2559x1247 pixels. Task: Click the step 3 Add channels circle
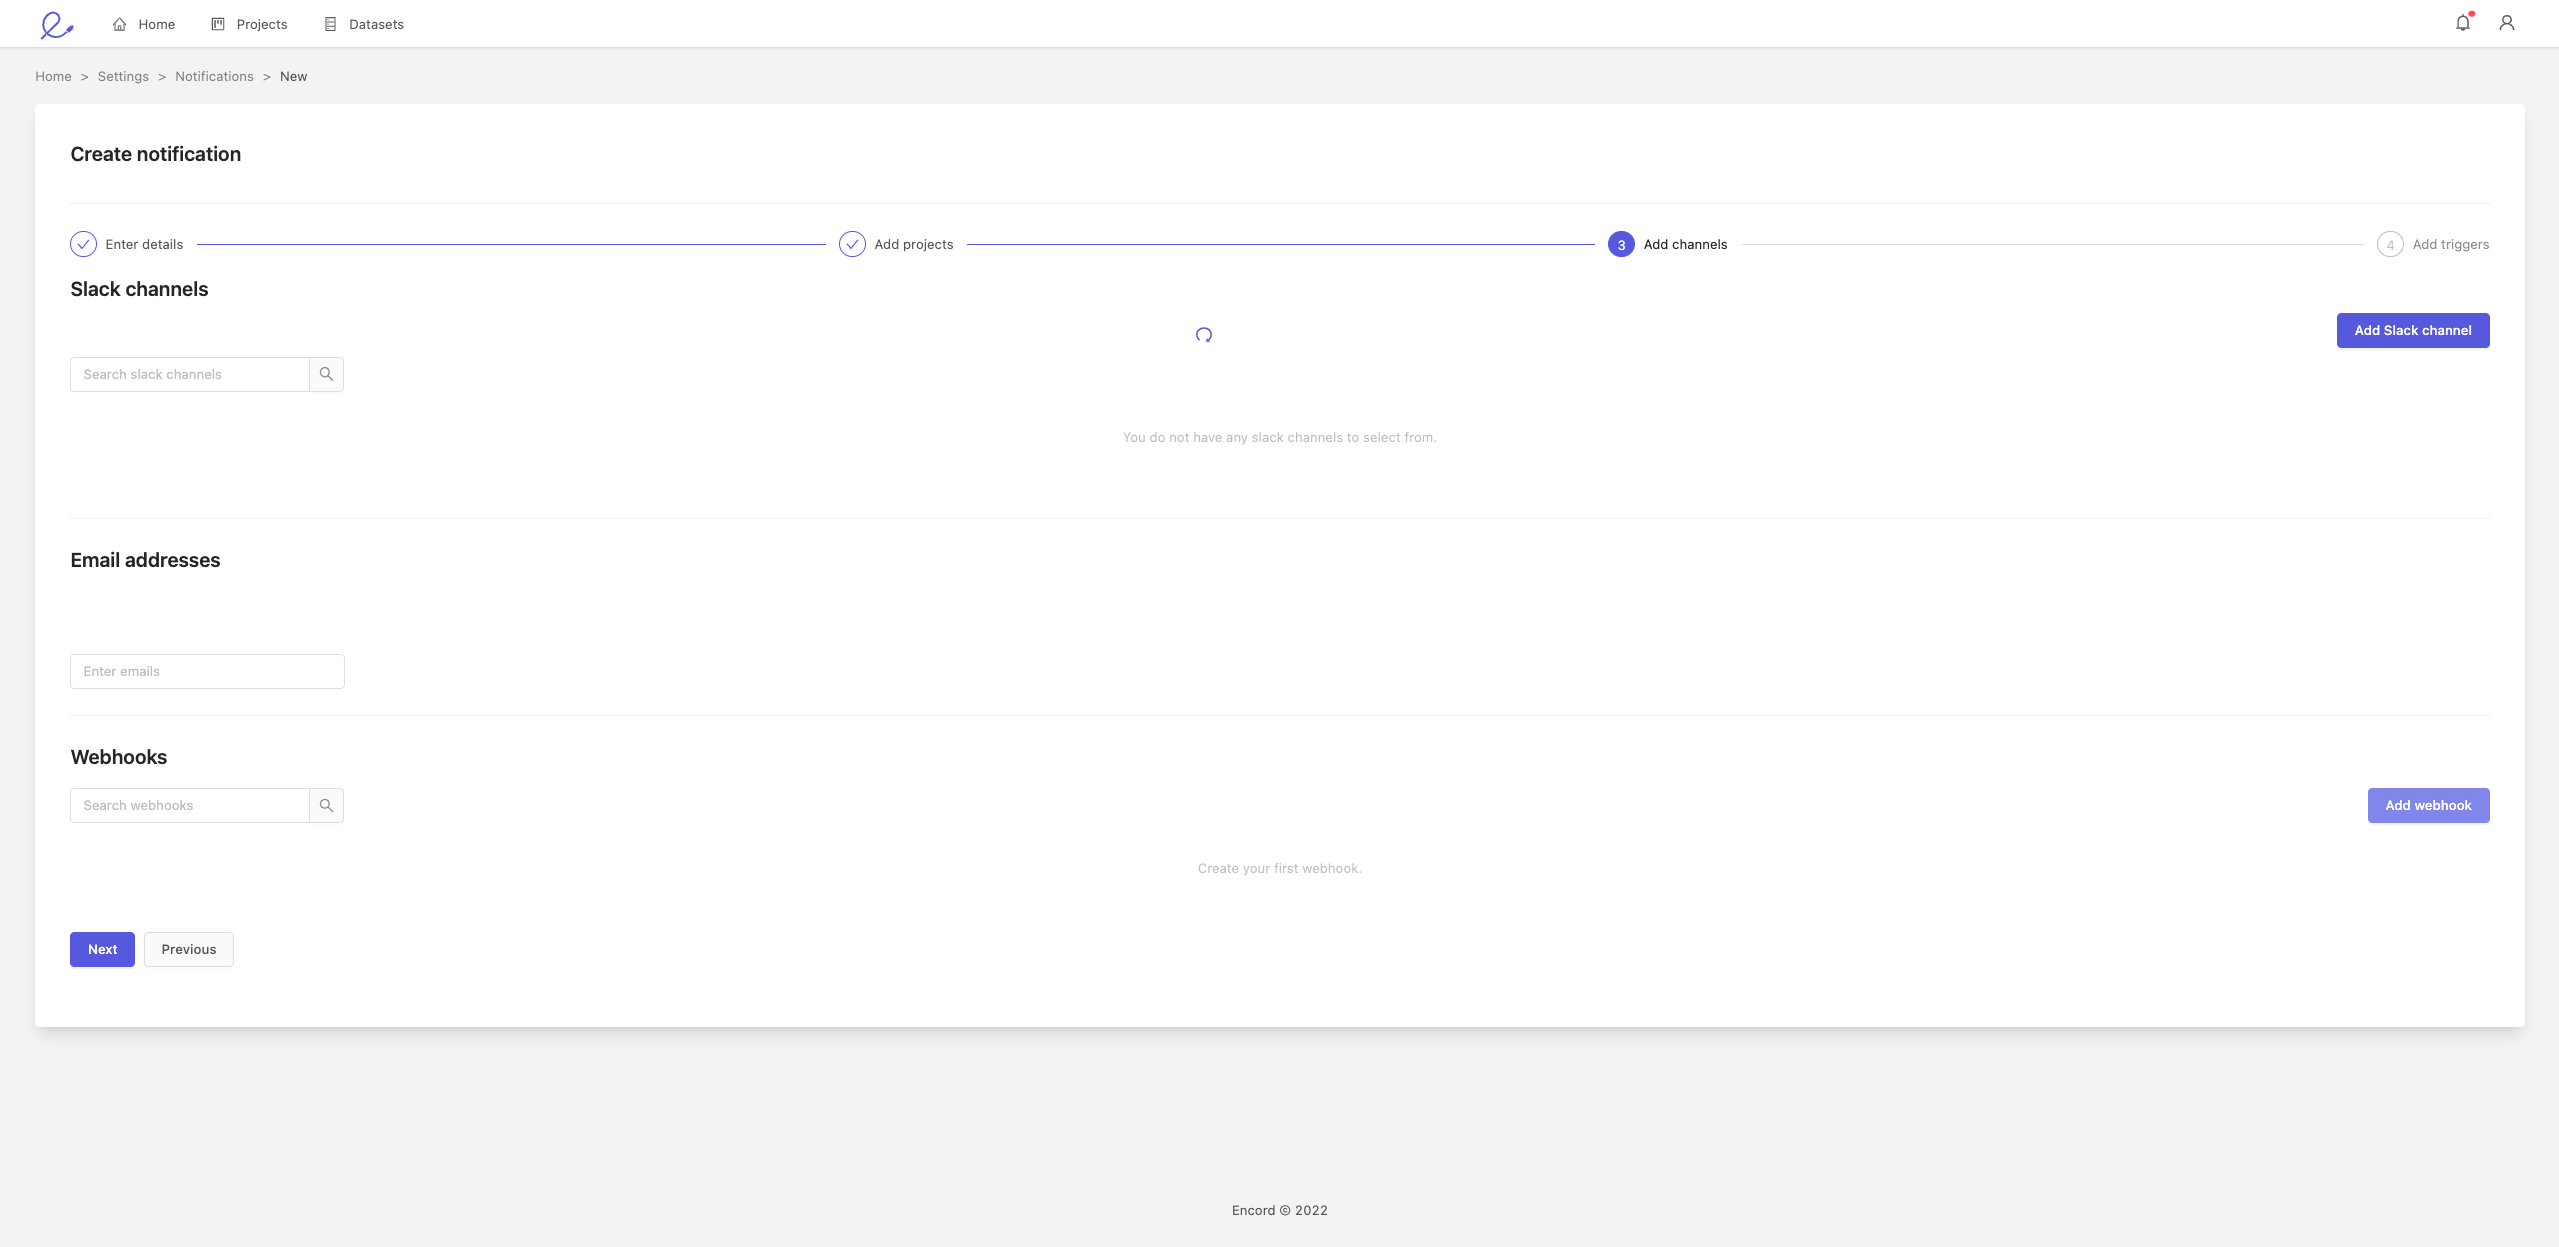click(x=1621, y=244)
